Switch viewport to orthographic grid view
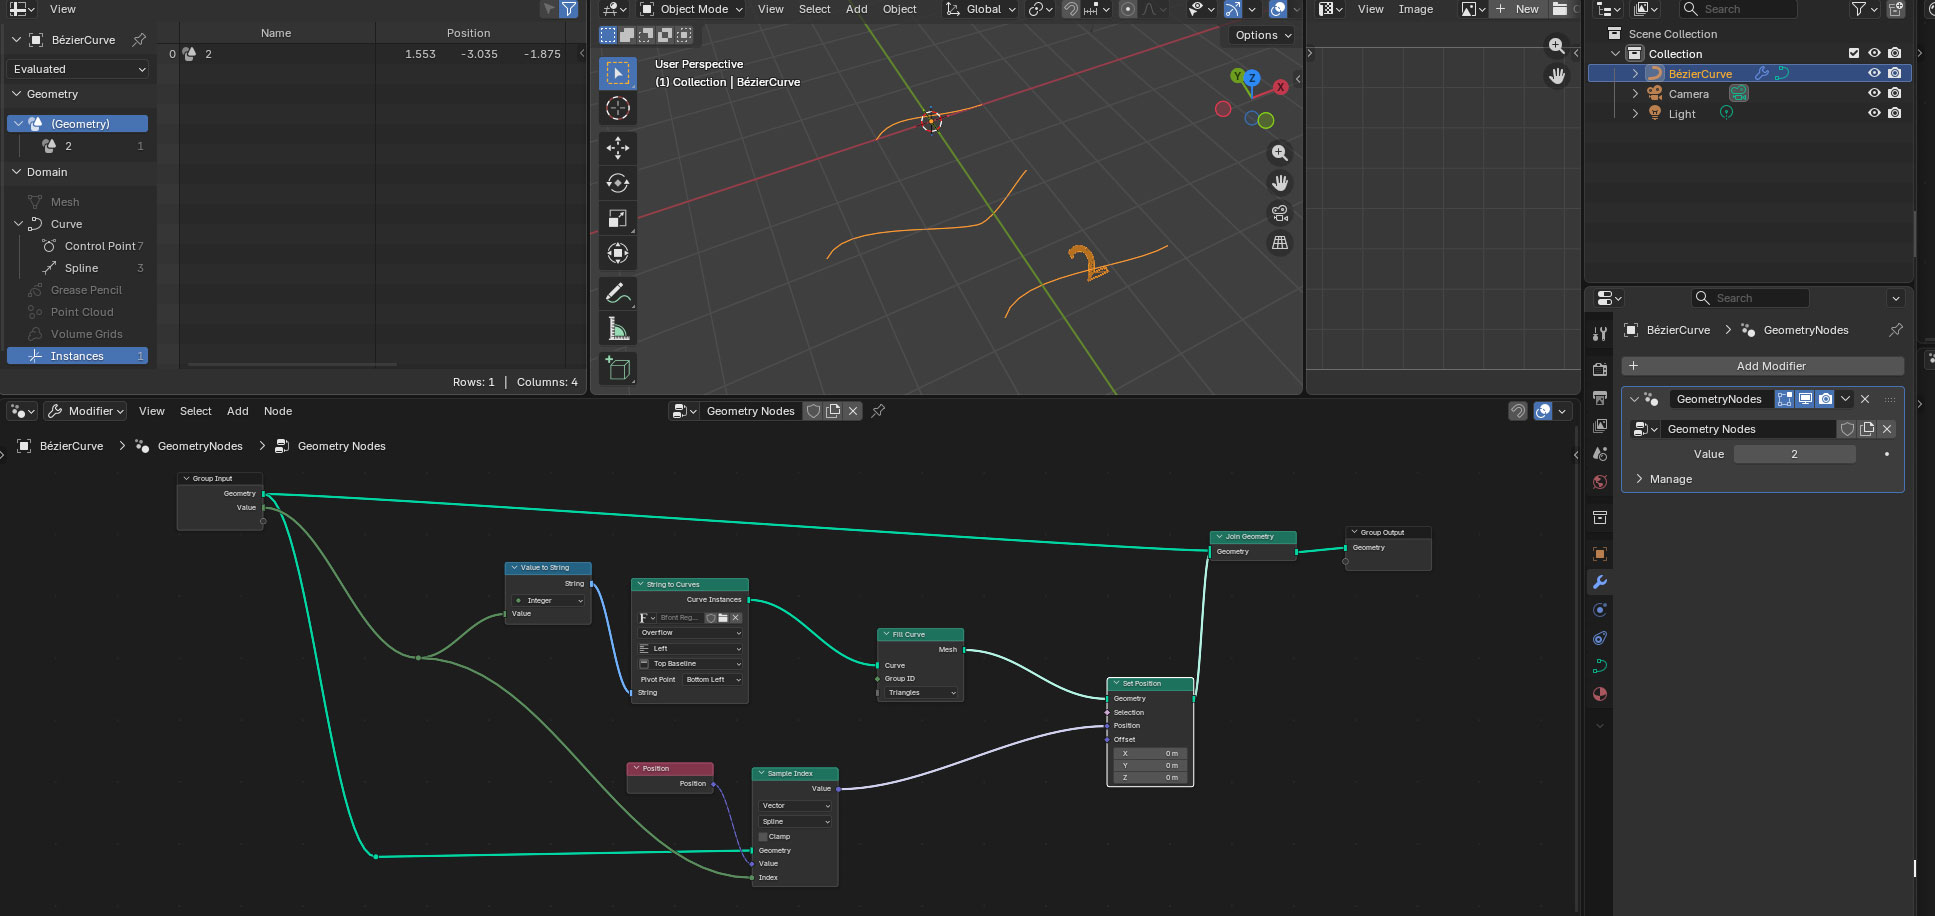 click(1279, 243)
